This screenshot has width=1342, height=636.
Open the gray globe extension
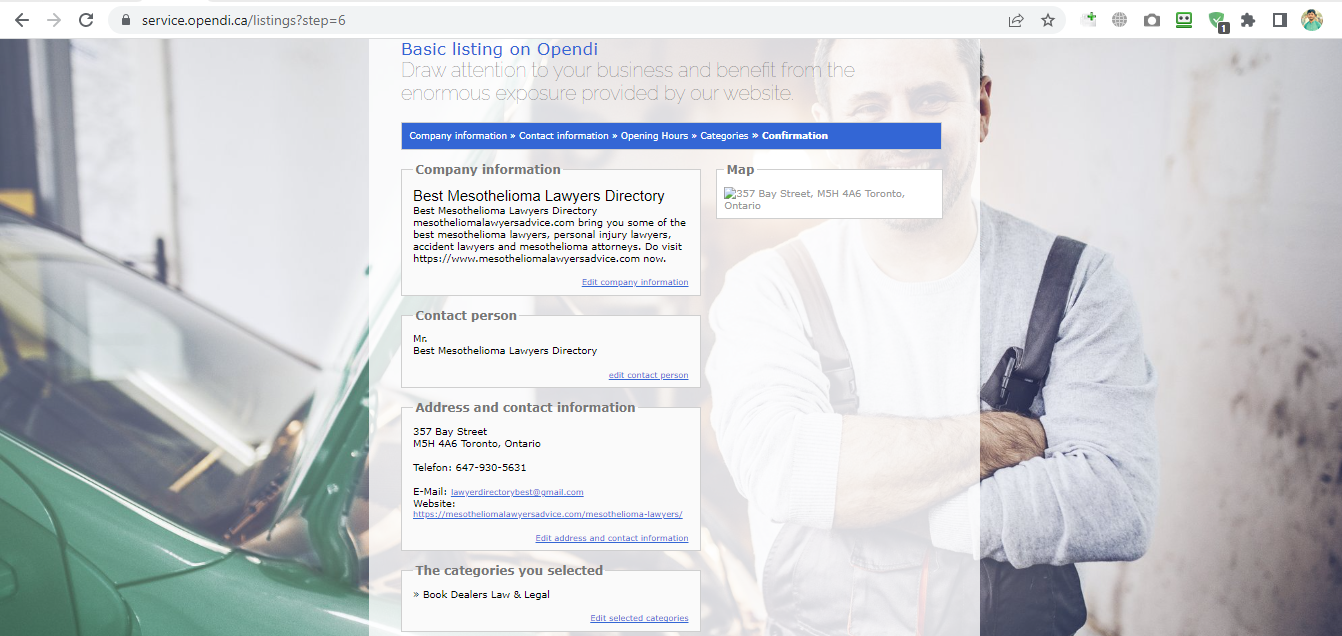1120,20
